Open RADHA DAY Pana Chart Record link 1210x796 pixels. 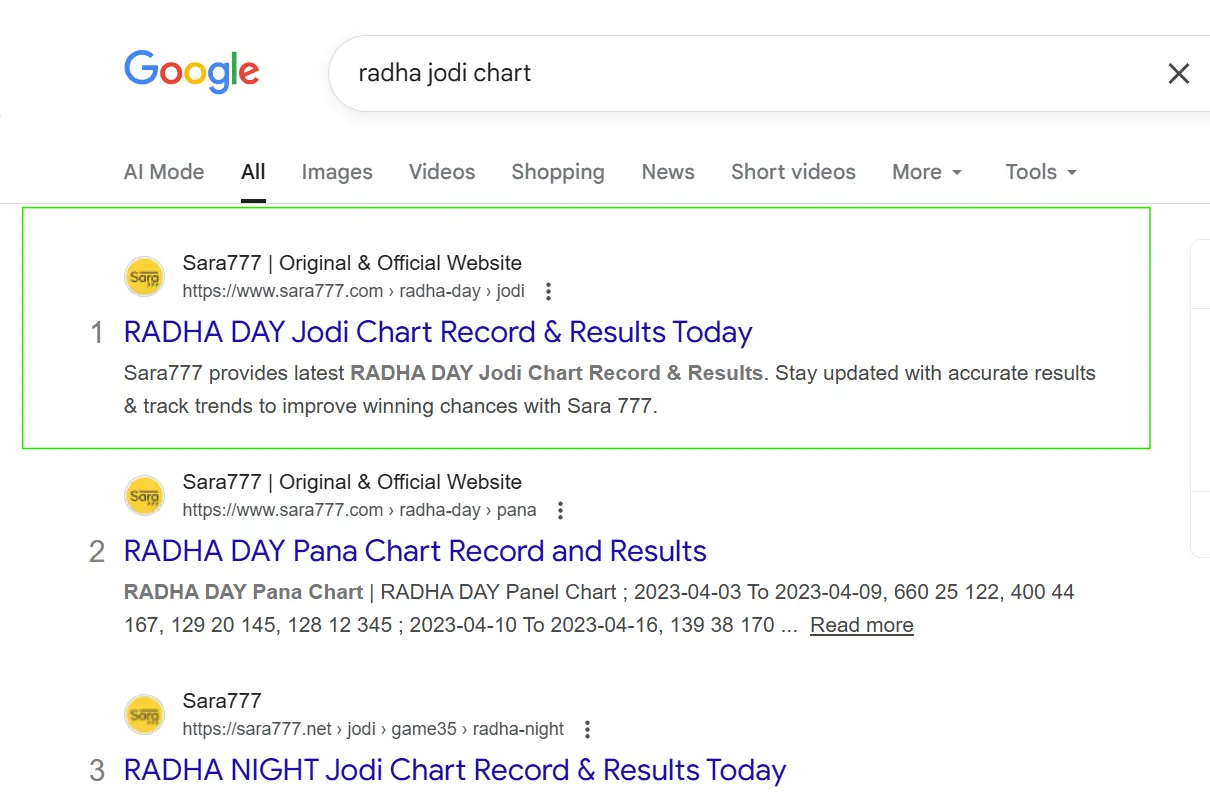pos(415,551)
